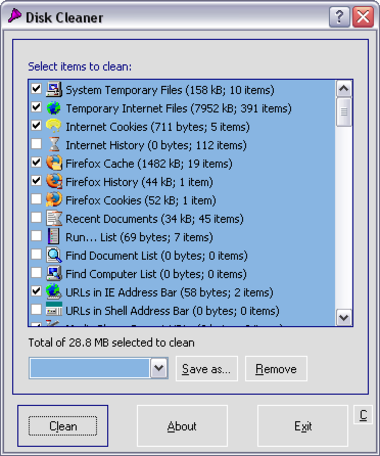The width and height of the screenshot is (380, 456).
Task: Click the System Temporary Files computer icon
Action: point(54,89)
